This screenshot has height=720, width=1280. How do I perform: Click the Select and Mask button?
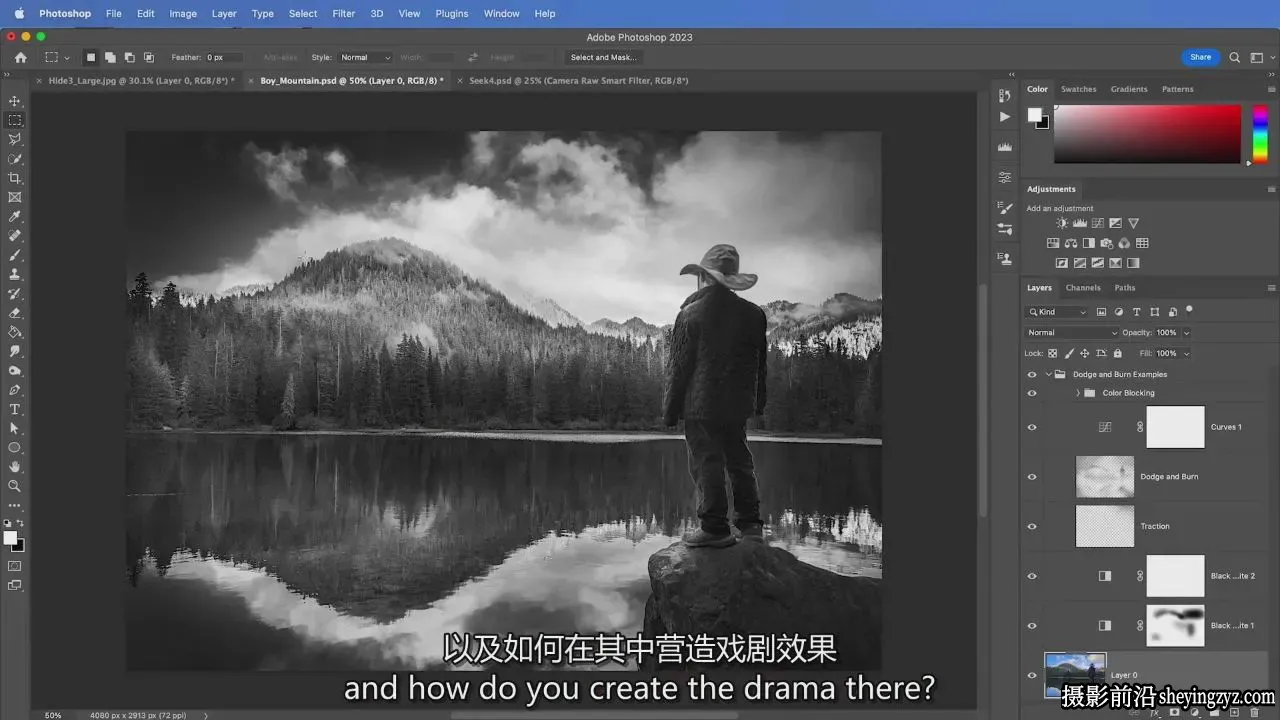click(604, 57)
